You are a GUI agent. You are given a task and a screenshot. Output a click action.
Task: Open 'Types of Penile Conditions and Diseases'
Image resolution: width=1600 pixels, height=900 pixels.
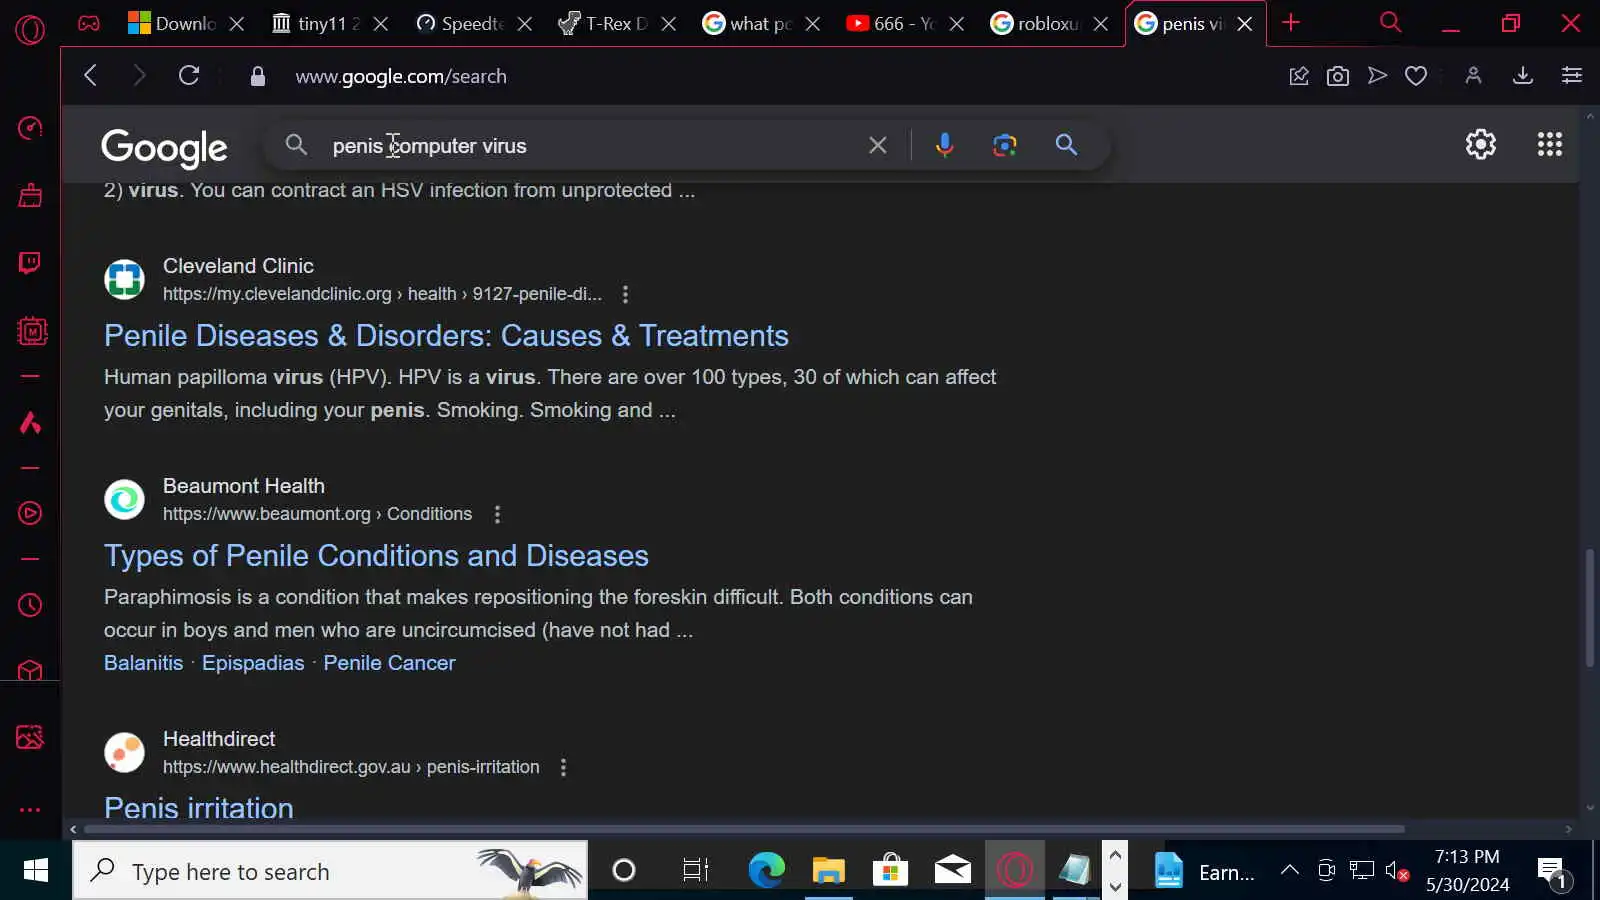[x=376, y=556]
